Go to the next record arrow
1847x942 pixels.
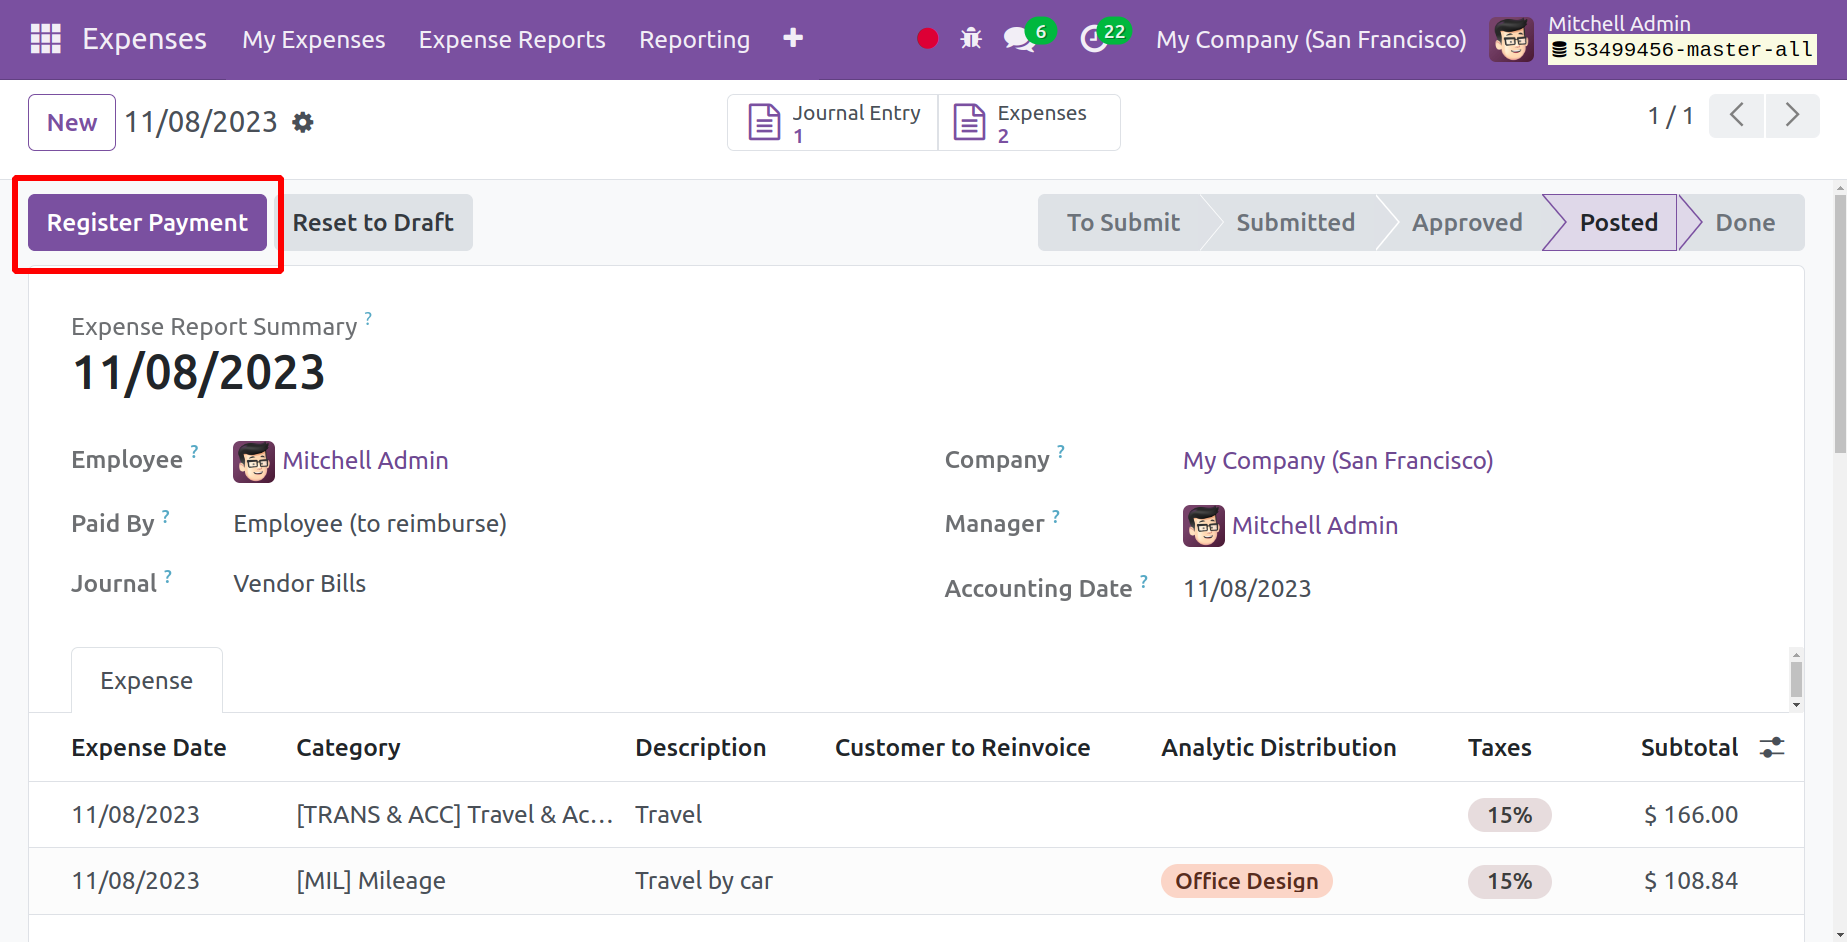1792,116
